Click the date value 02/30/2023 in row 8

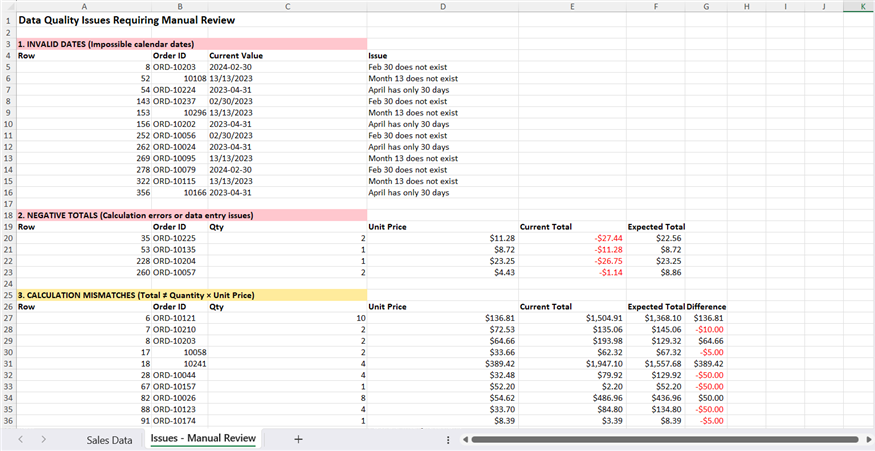coord(230,101)
